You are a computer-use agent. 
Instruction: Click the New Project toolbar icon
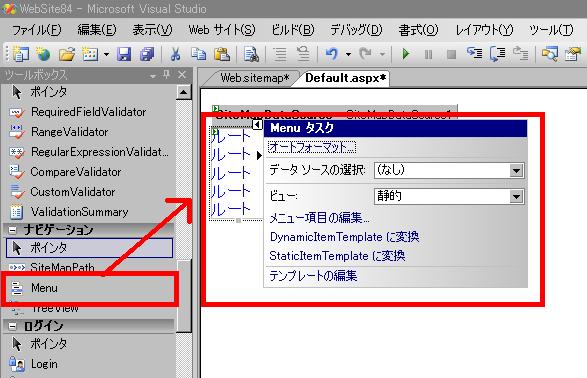click(20, 55)
